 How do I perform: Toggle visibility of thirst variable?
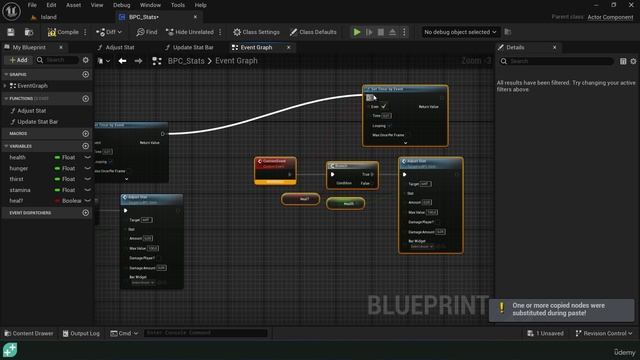(x=87, y=179)
